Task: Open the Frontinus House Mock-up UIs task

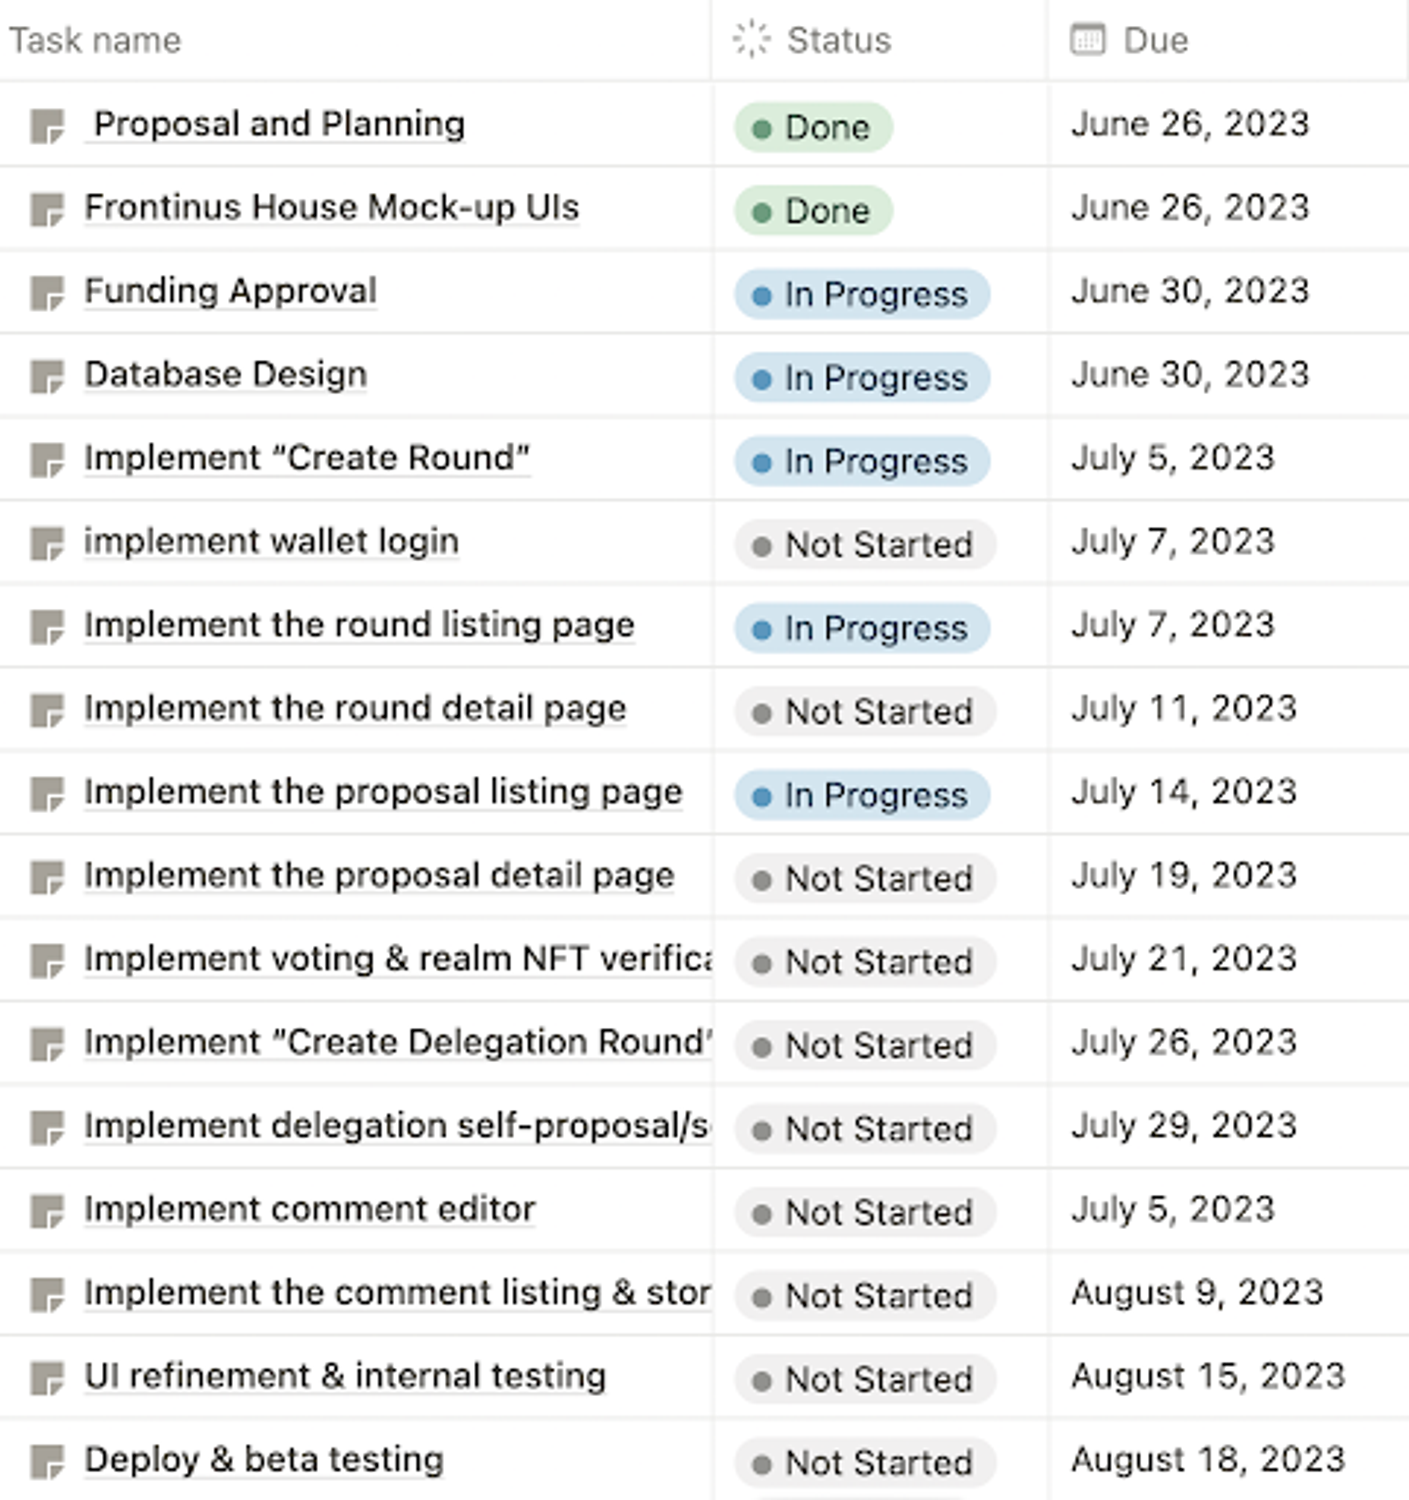Action: [x=331, y=208]
